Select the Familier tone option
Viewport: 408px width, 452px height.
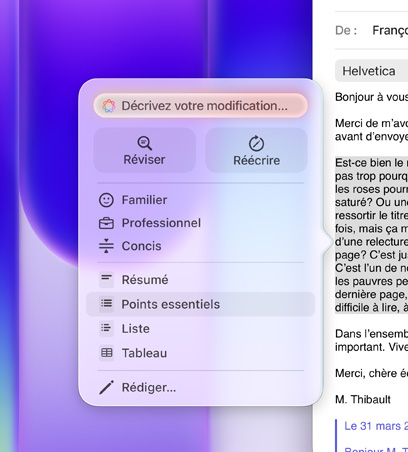pos(200,200)
